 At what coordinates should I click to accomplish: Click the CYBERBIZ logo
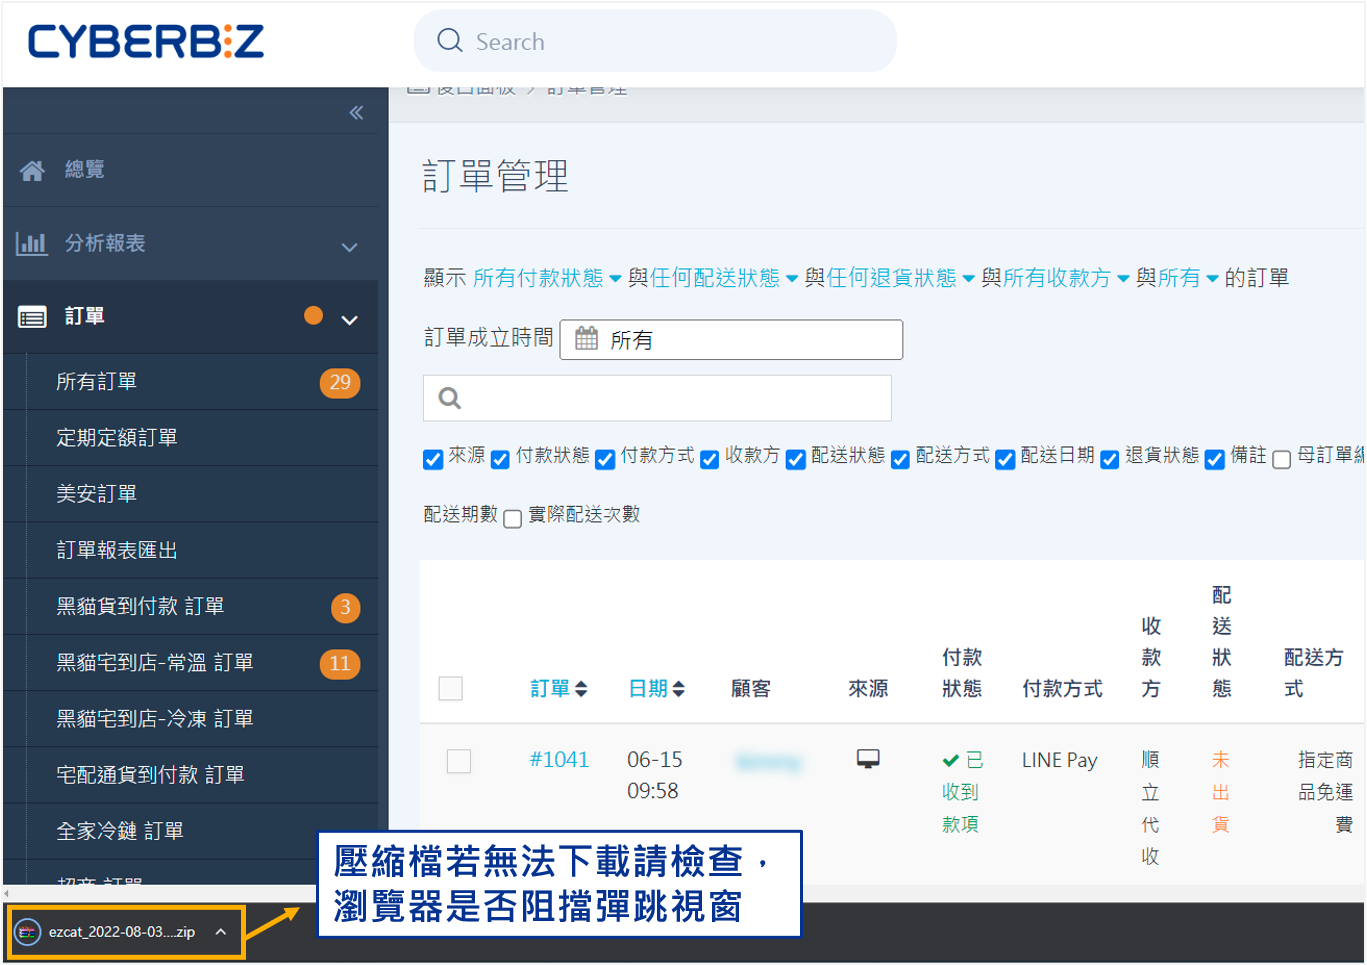click(146, 42)
